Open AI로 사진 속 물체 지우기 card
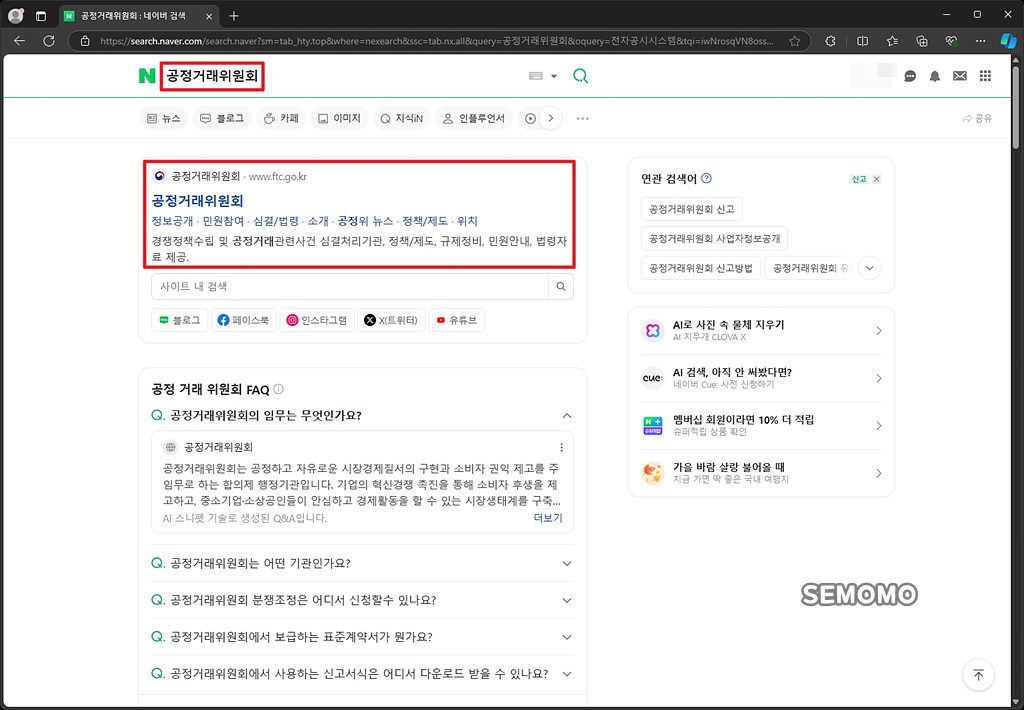This screenshot has height=710, width=1024. coord(761,331)
